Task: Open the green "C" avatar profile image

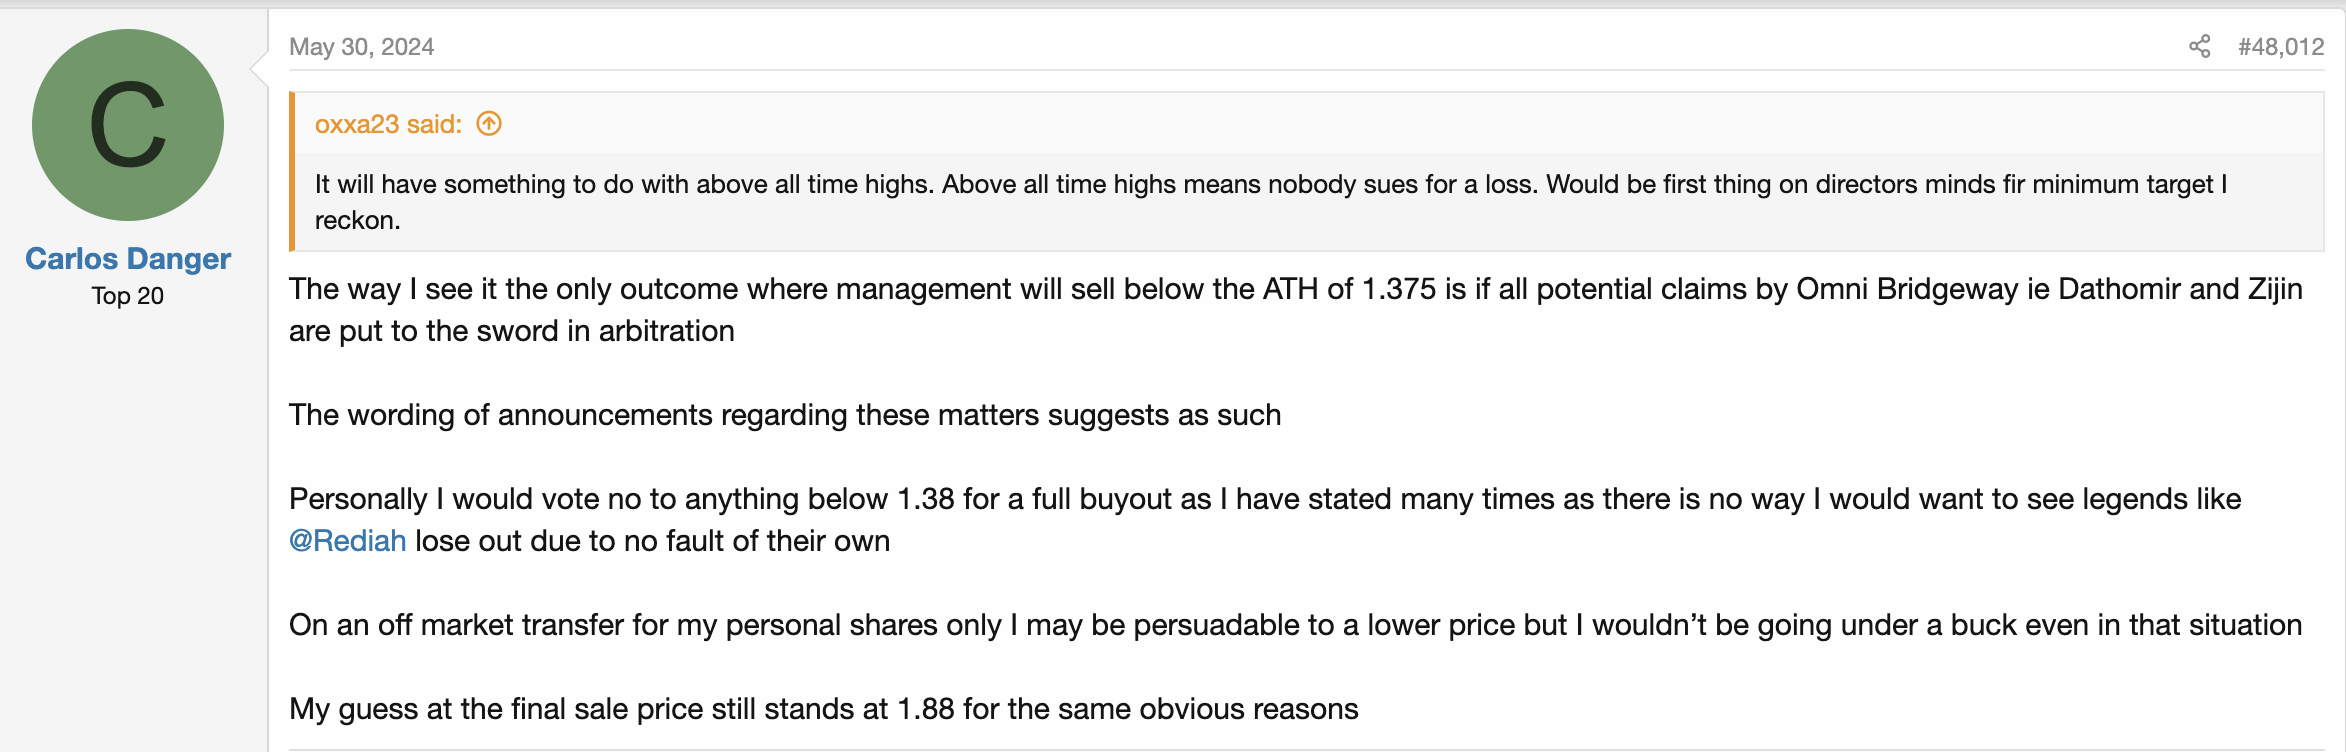Action: pyautogui.click(x=128, y=125)
